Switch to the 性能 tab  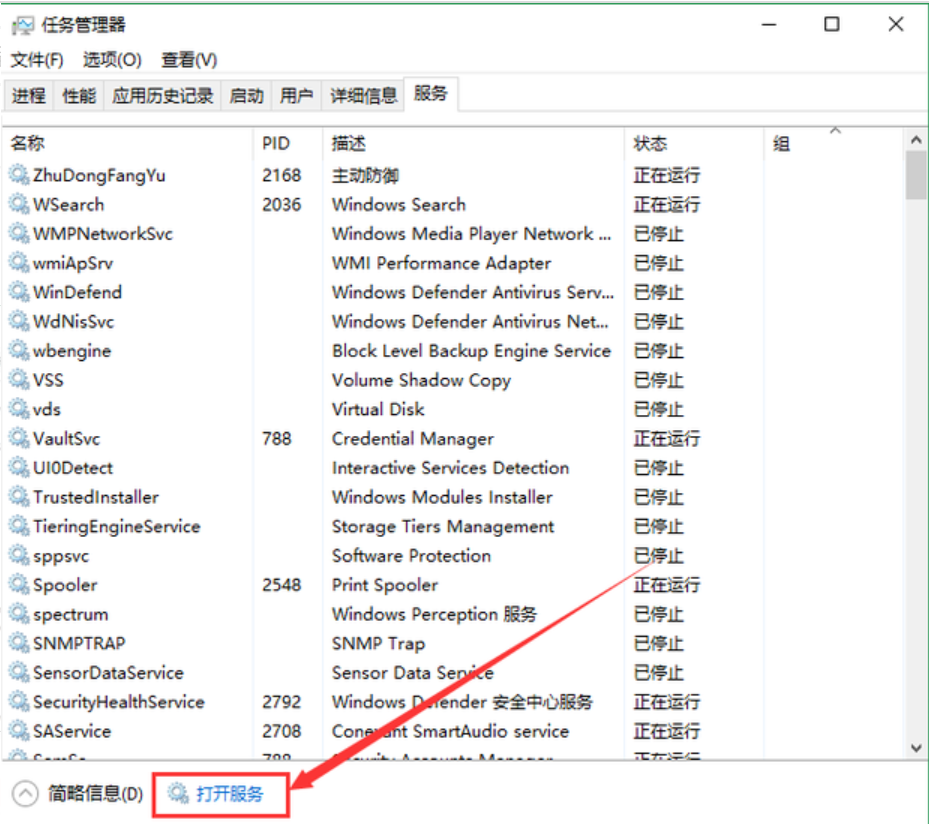tap(79, 96)
